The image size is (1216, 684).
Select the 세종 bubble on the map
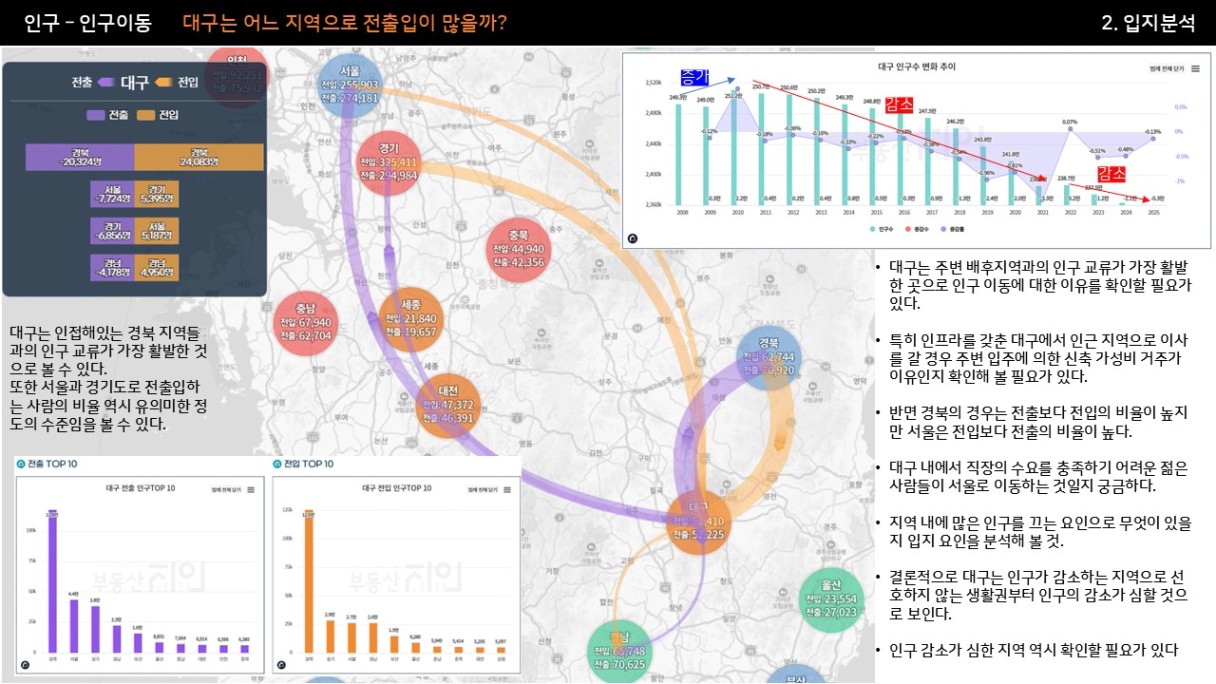click(x=411, y=319)
